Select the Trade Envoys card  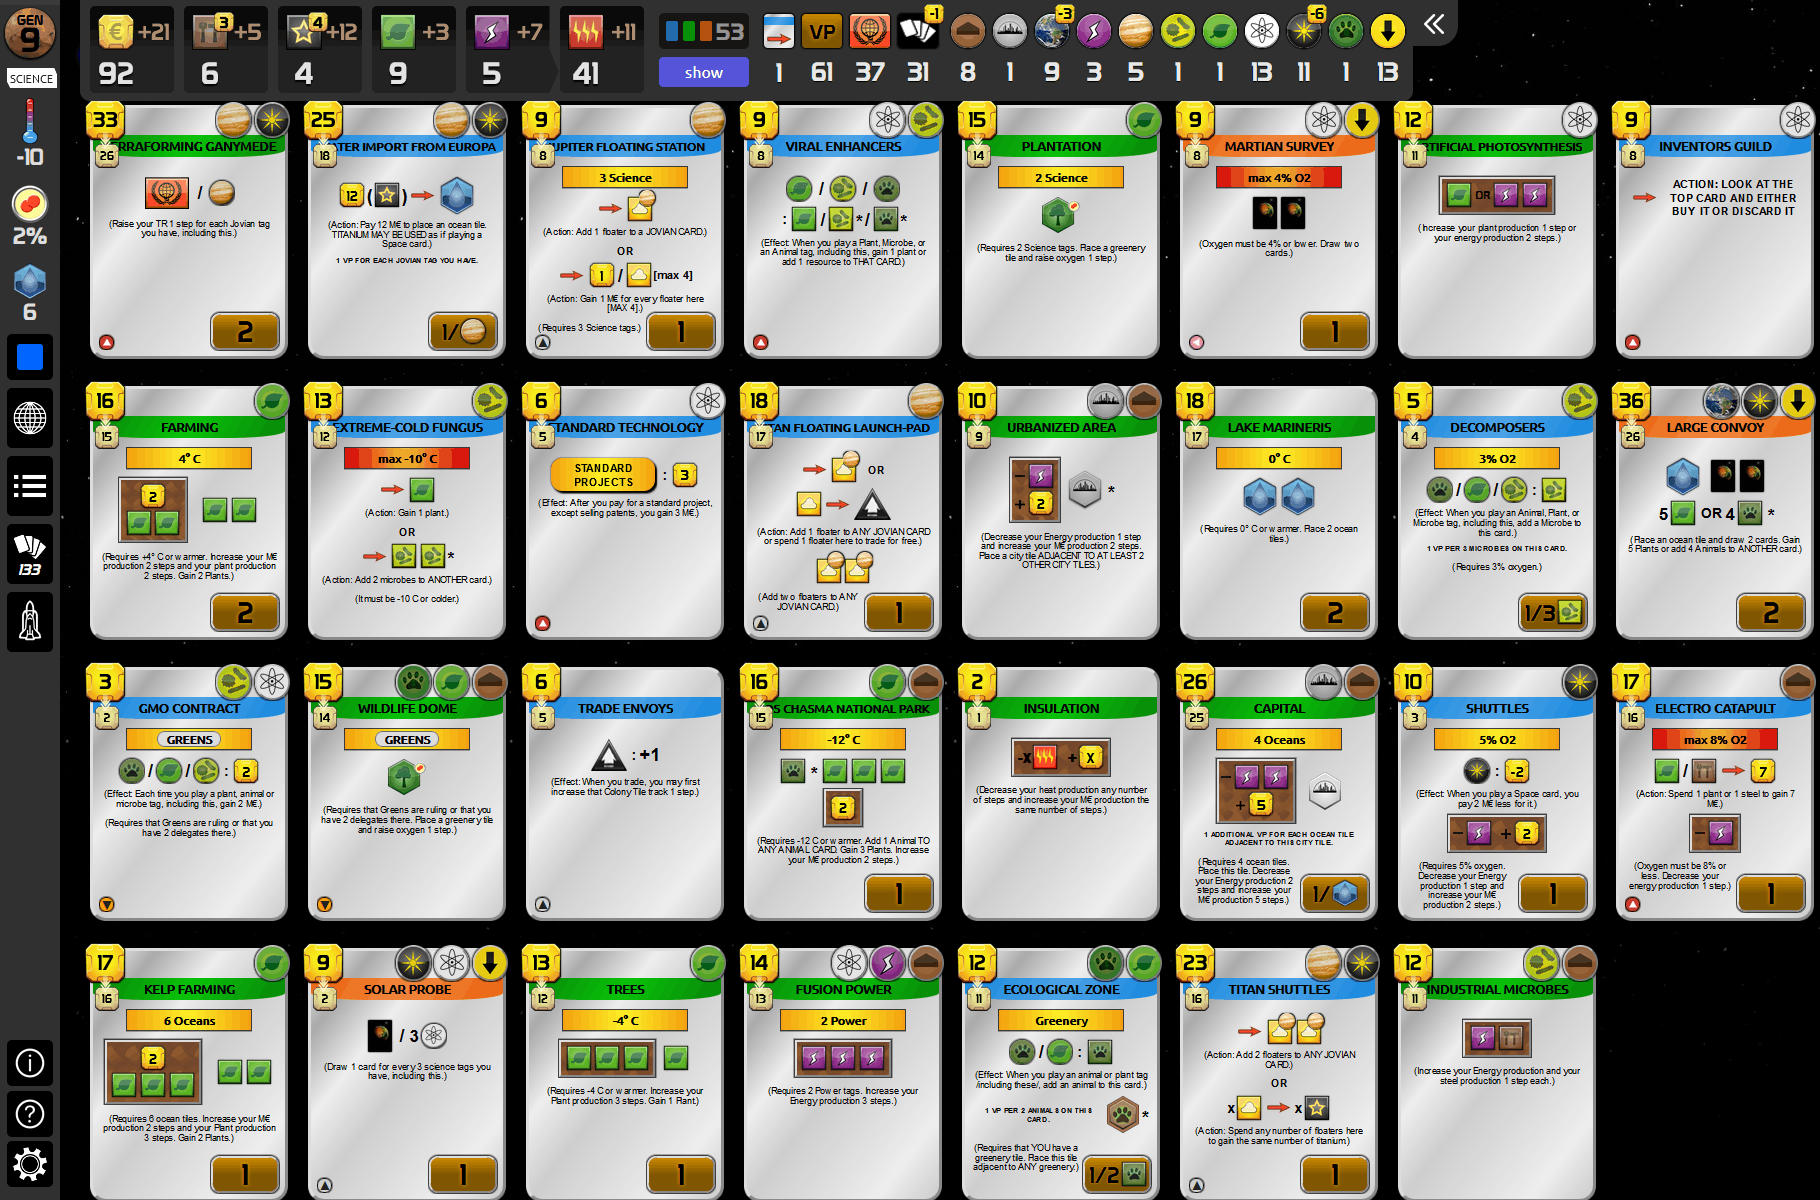(625, 792)
